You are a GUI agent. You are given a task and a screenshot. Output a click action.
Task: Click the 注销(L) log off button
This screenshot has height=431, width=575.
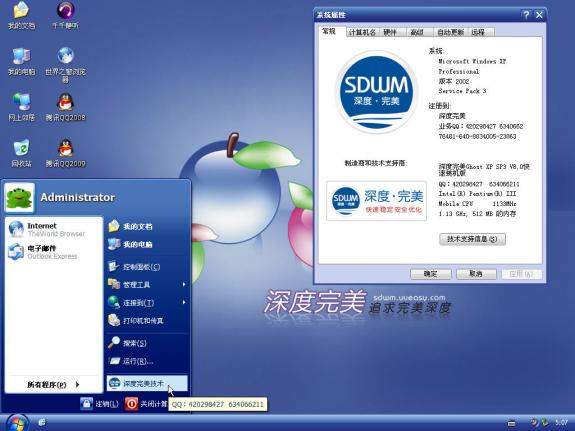(99, 404)
